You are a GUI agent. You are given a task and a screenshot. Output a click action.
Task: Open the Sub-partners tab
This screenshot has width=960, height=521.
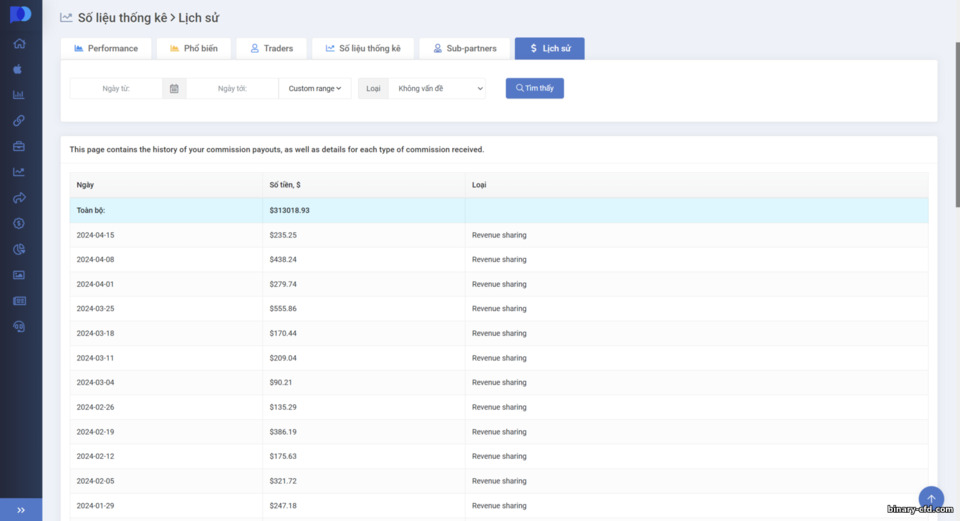click(465, 48)
